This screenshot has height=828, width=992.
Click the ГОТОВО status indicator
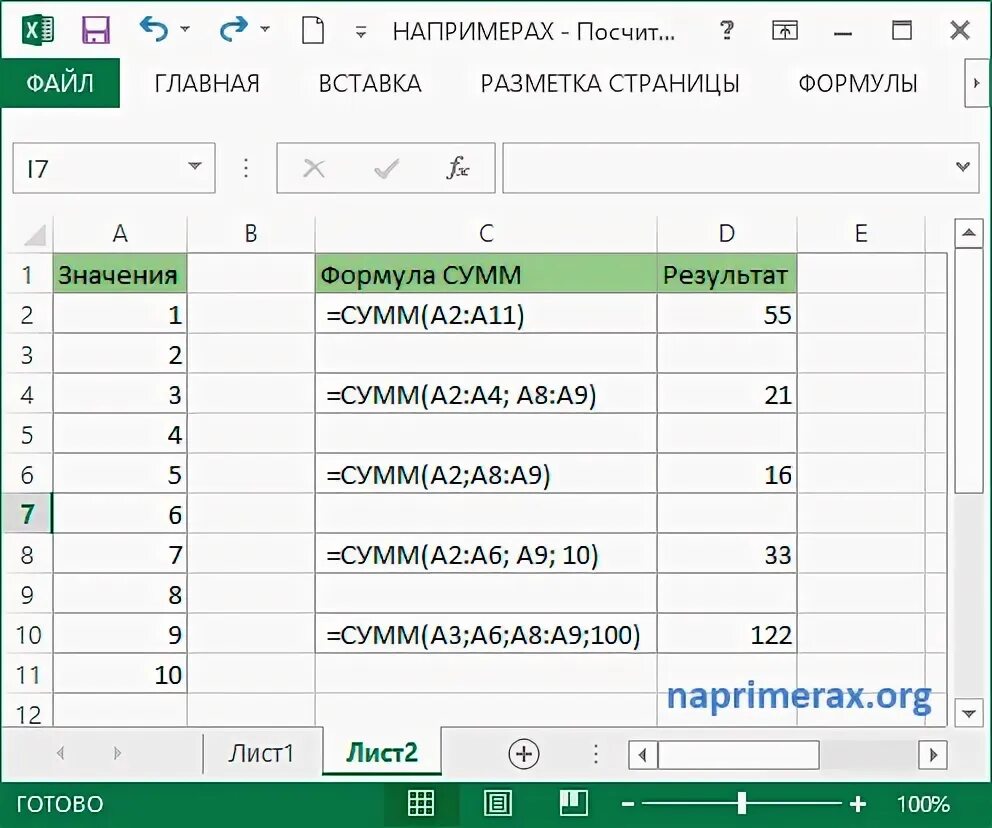[x=59, y=804]
